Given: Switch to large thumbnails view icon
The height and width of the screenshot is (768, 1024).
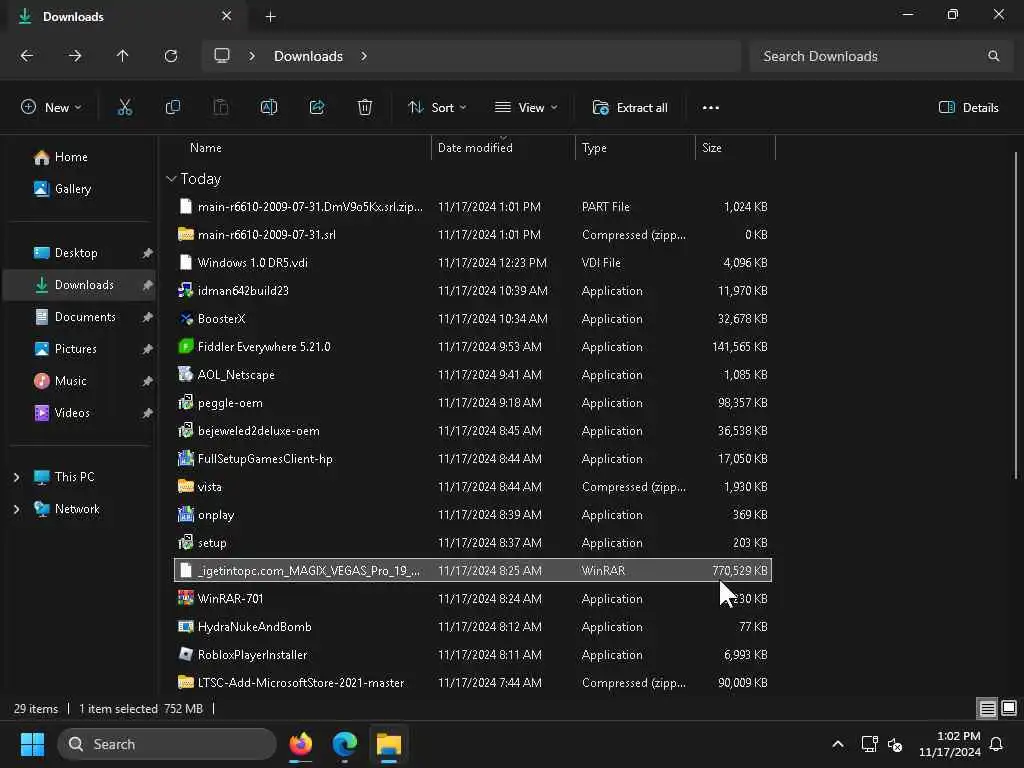Looking at the screenshot, I should (1009, 708).
